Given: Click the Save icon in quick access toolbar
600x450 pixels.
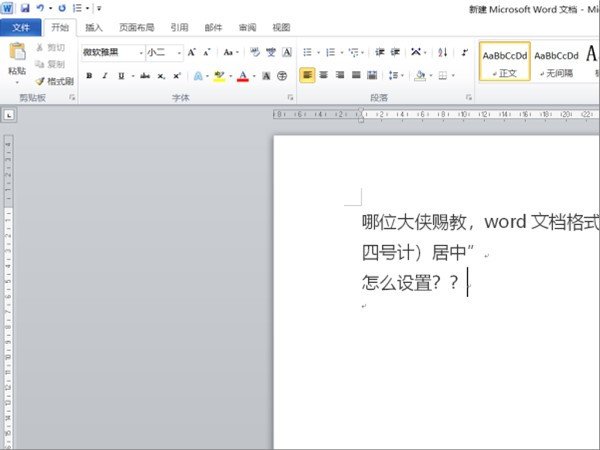Looking at the screenshot, I should point(25,8).
